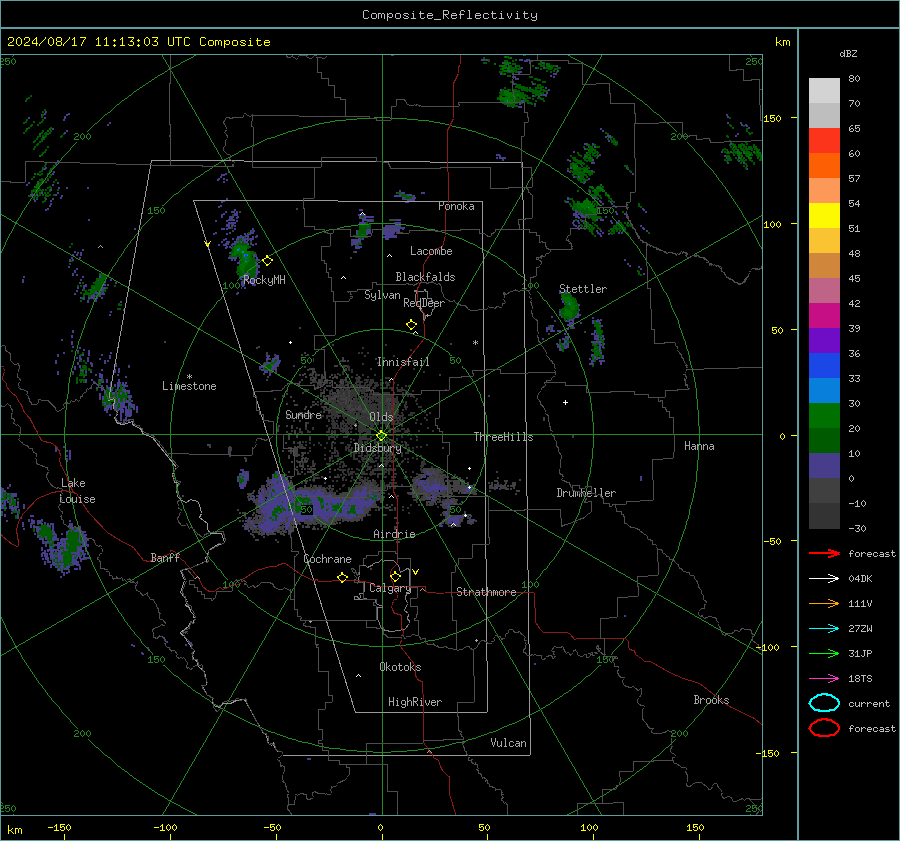Click the Lake Louise label
The image size is (900, 841).
coord(77,491)
